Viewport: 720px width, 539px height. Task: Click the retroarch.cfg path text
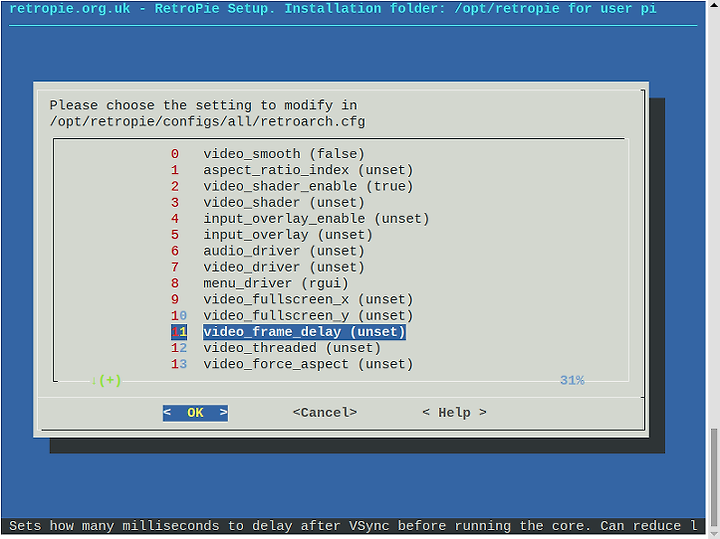[208, 122]
